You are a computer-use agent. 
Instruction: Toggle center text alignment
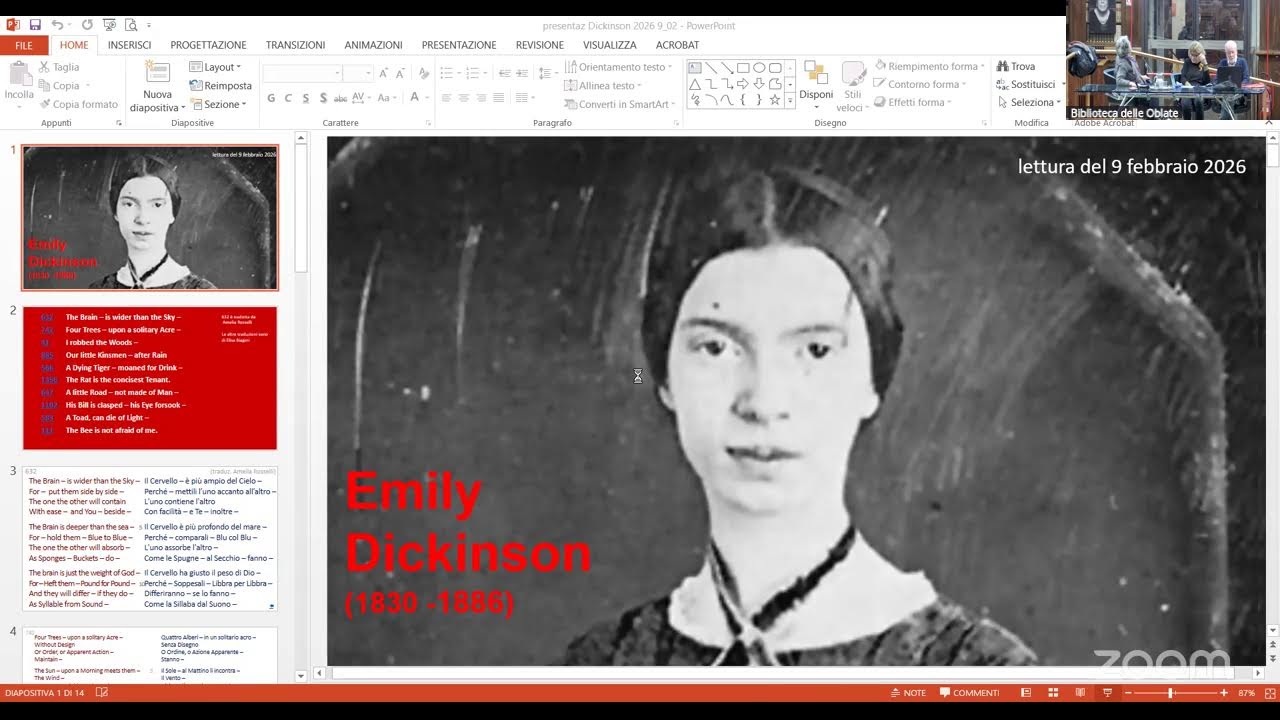tap(464, 98)
